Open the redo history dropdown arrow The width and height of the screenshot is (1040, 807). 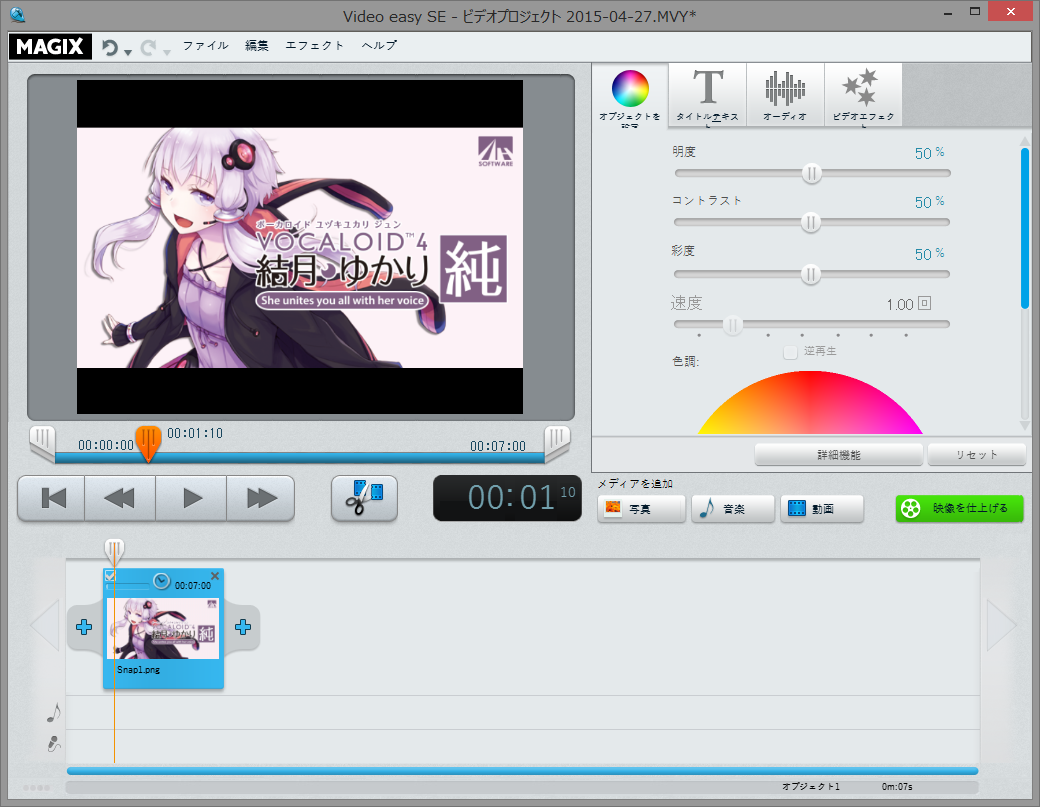166,52
